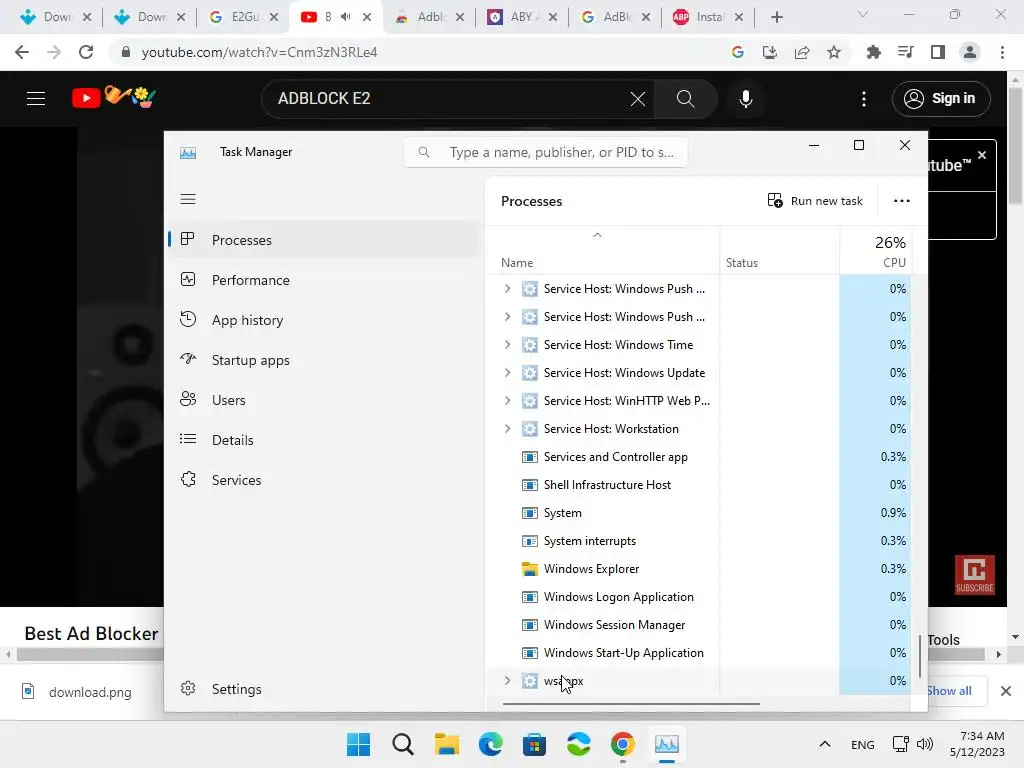This screenshot has width=1024, height=768.
Task: Switch to the Performance page
Action: click(x=324, y=280)
